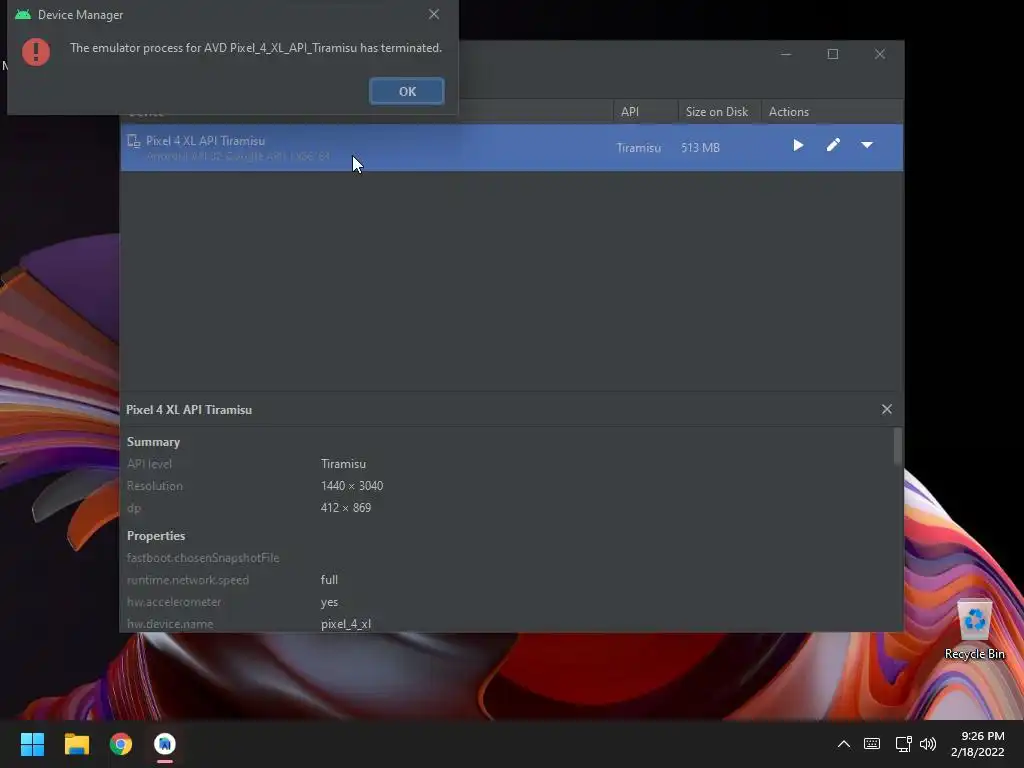Close the Device Manager main window
Viewport: 1024px width, 768px height.
pos(880,54)
